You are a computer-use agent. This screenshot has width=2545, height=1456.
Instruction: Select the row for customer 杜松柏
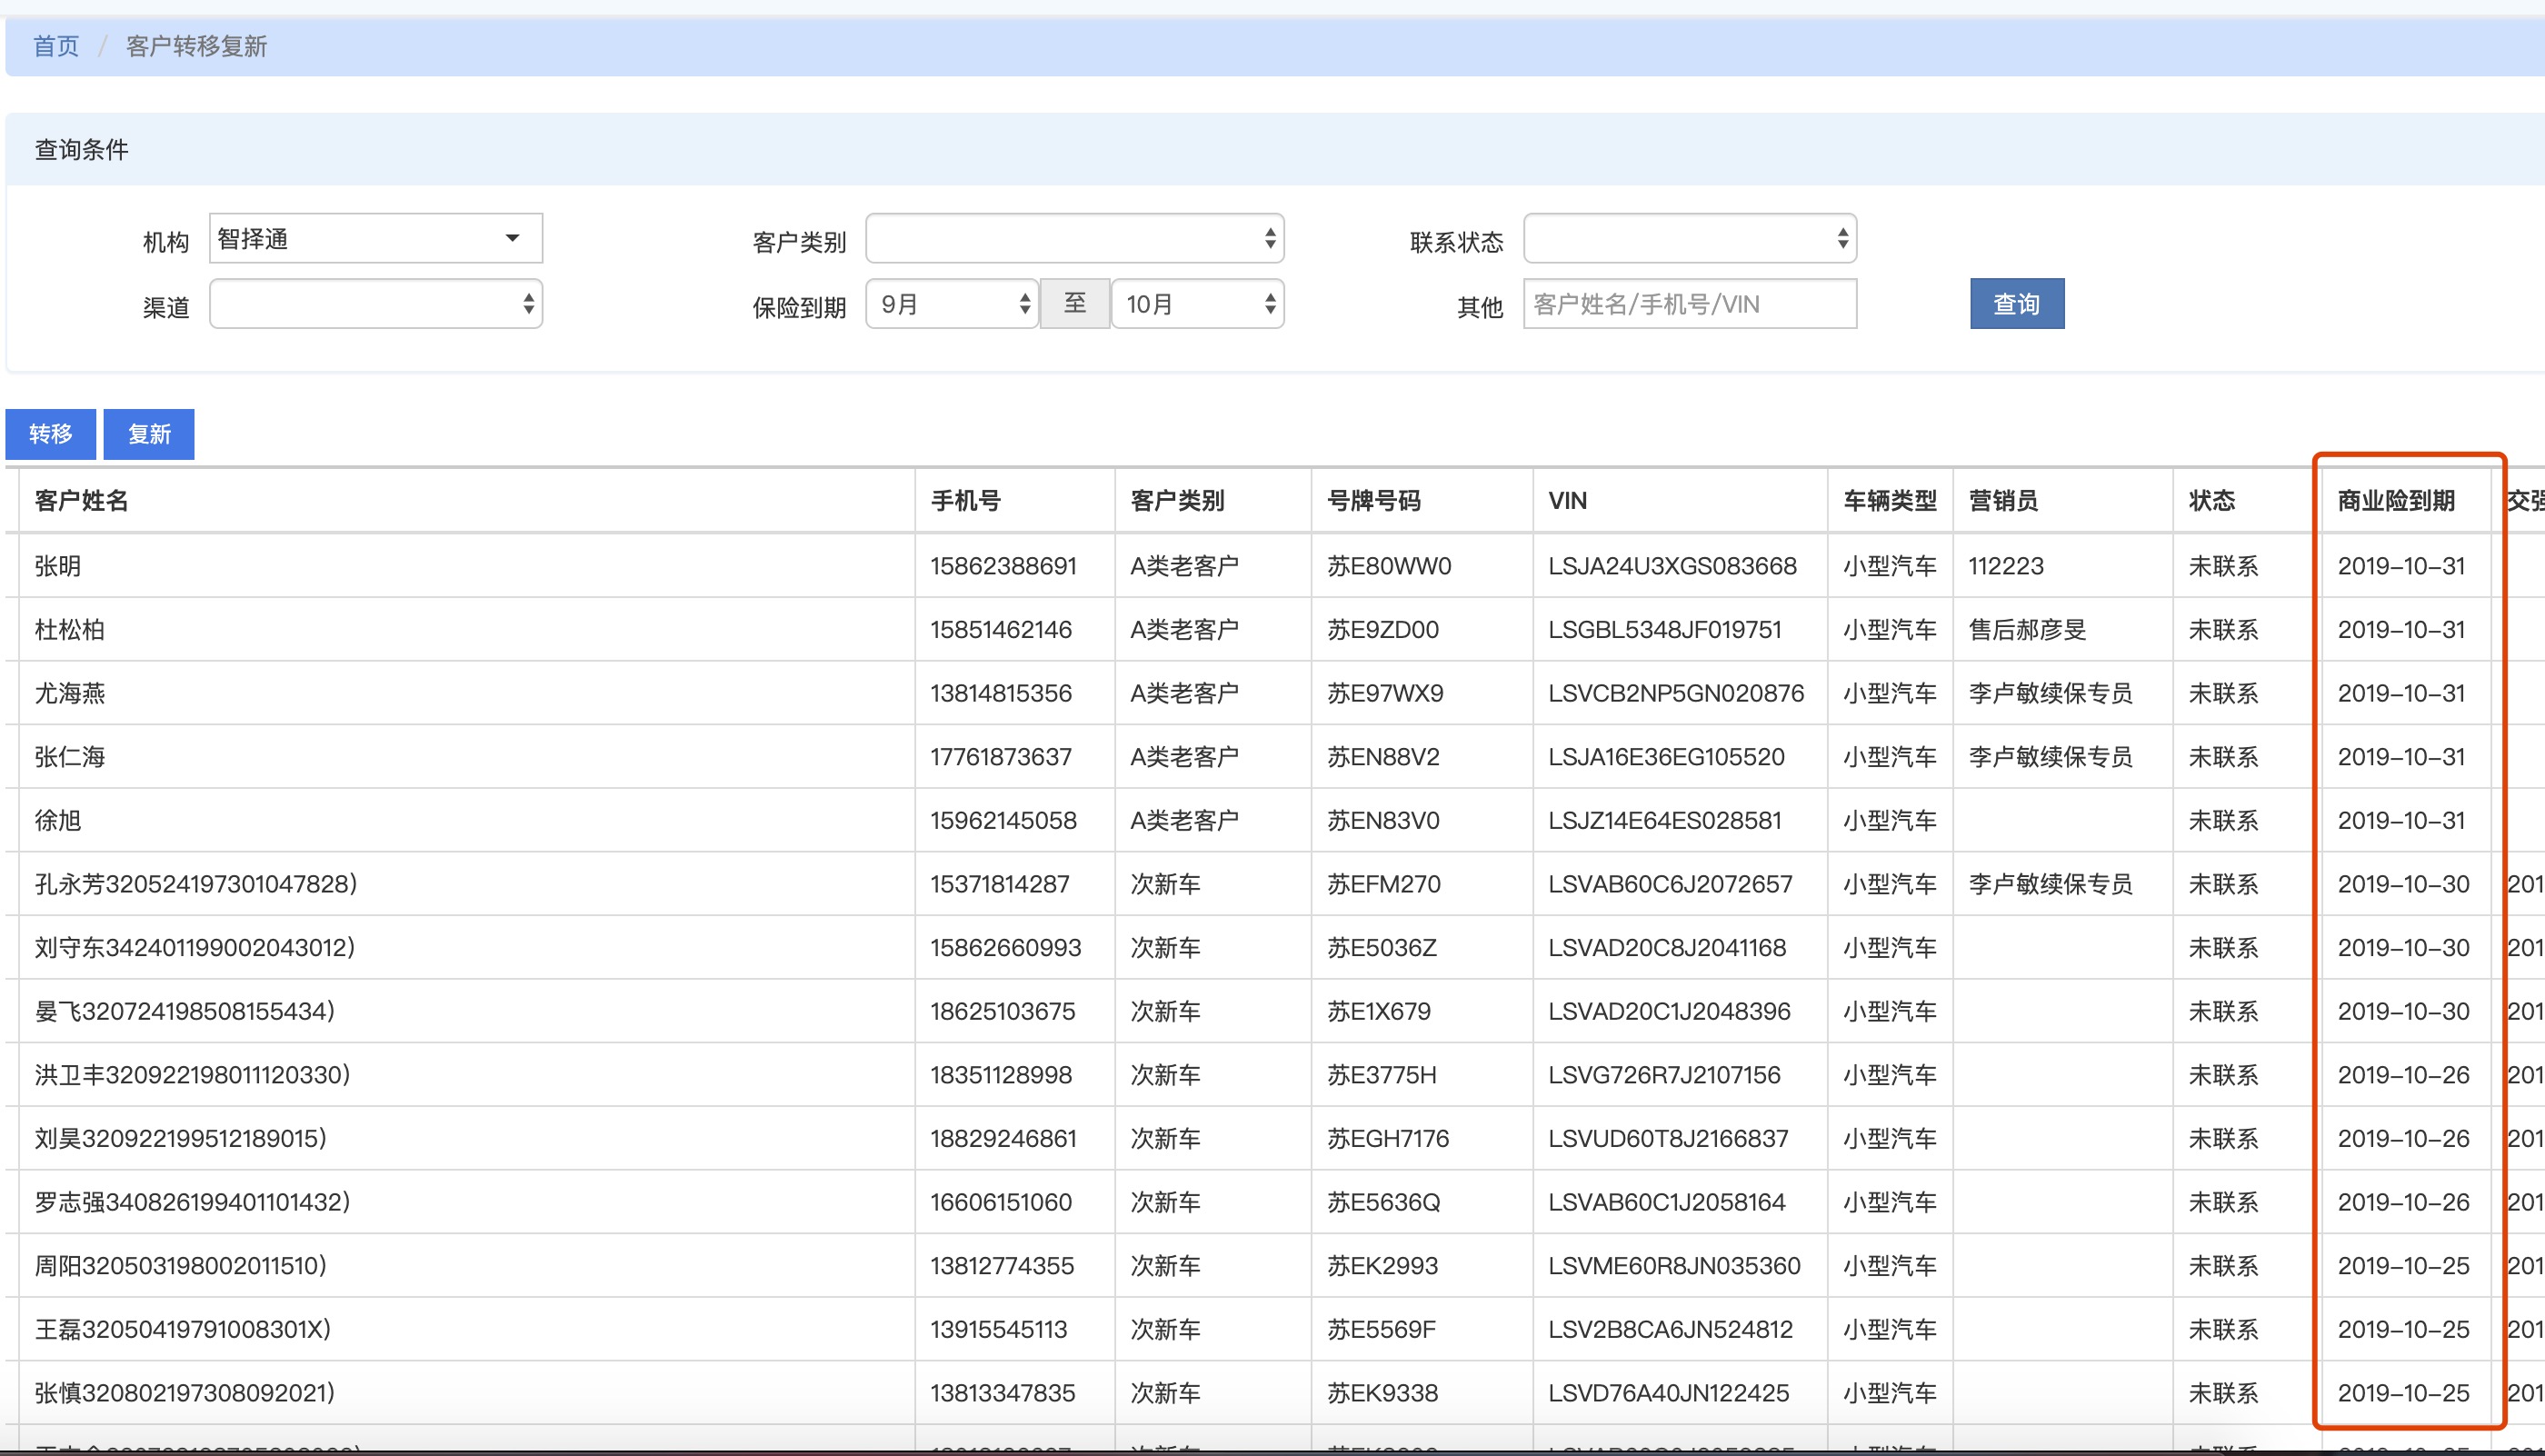click(70, 630)
